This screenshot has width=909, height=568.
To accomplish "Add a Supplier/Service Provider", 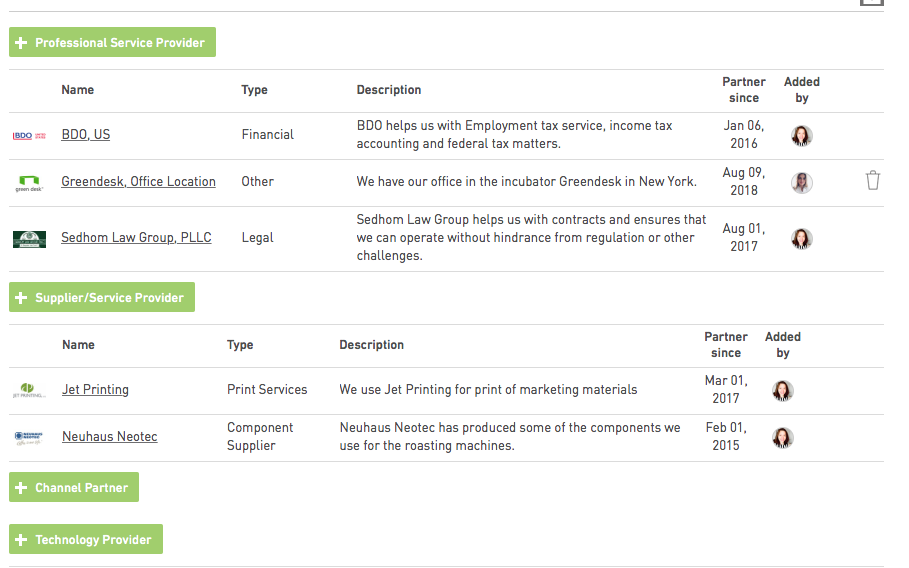I will (x=102, y=298).
